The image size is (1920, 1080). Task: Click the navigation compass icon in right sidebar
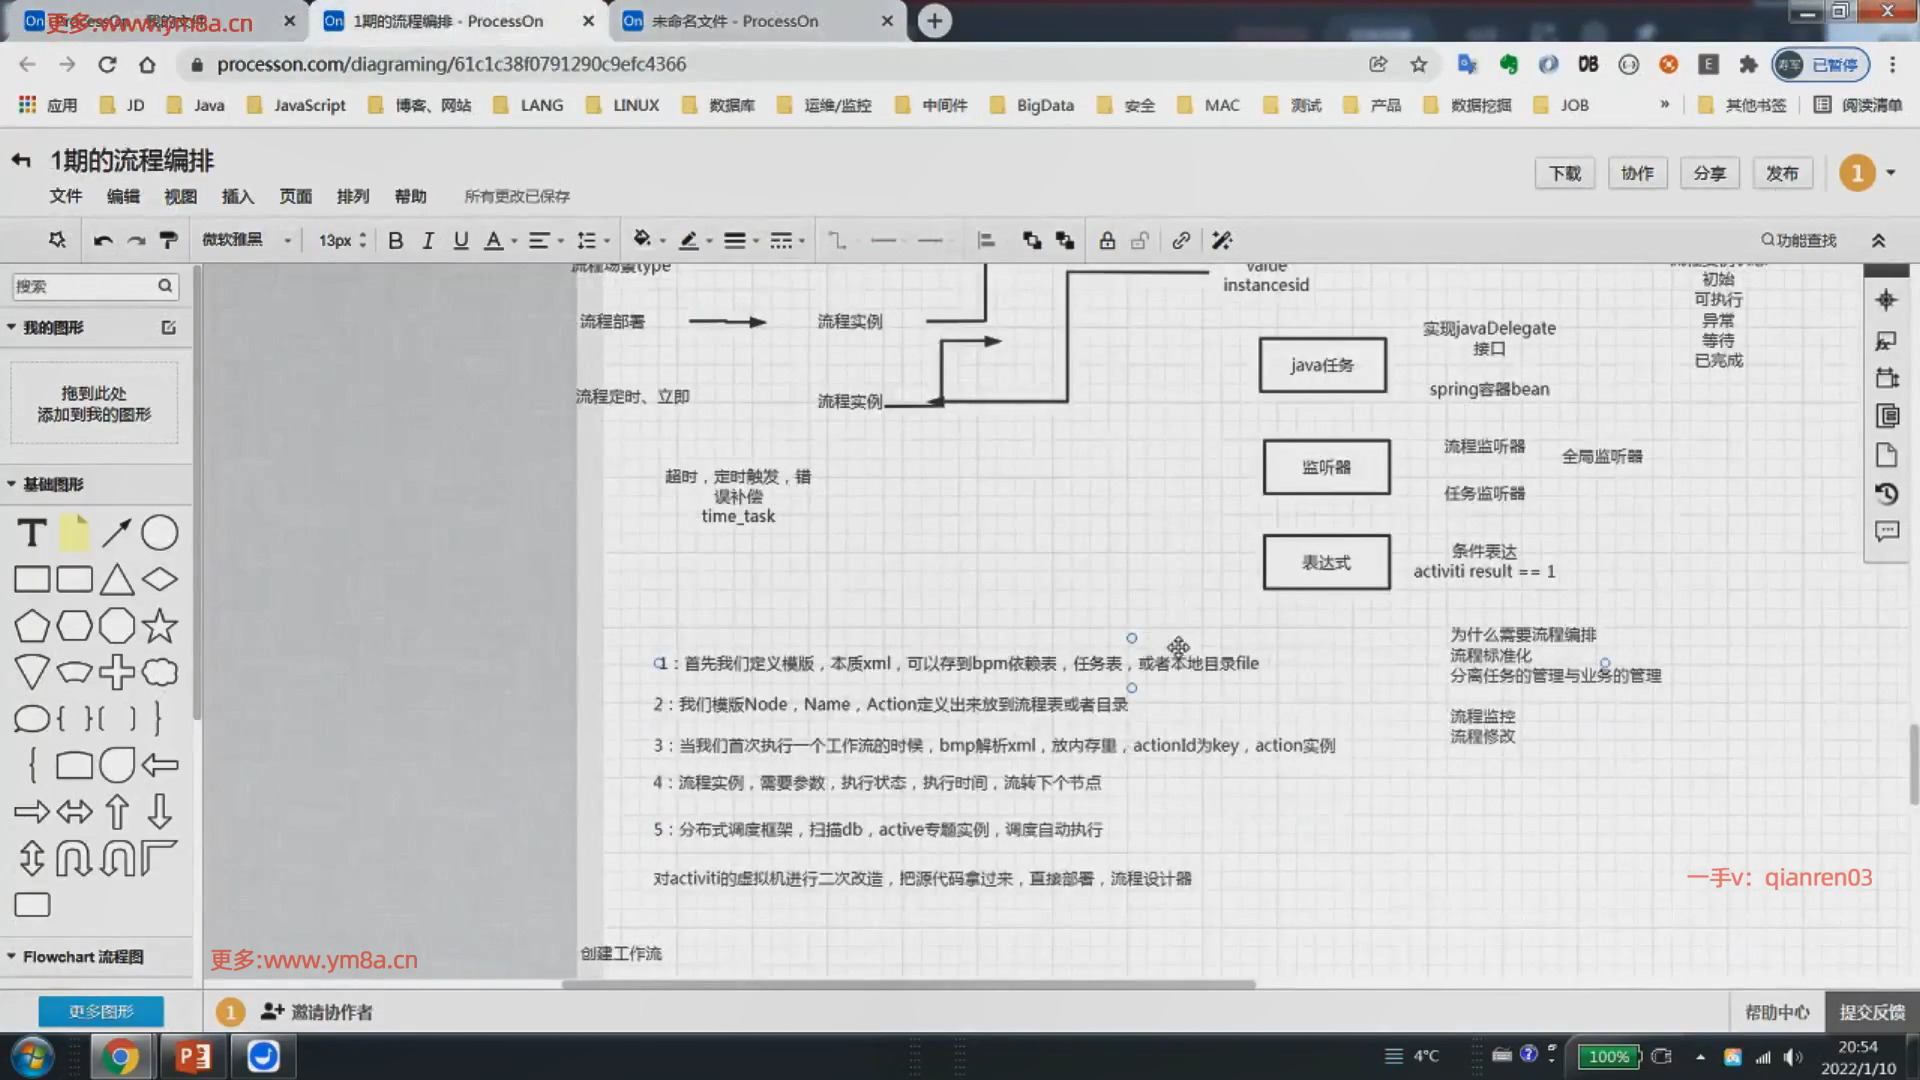[1887, 300]
